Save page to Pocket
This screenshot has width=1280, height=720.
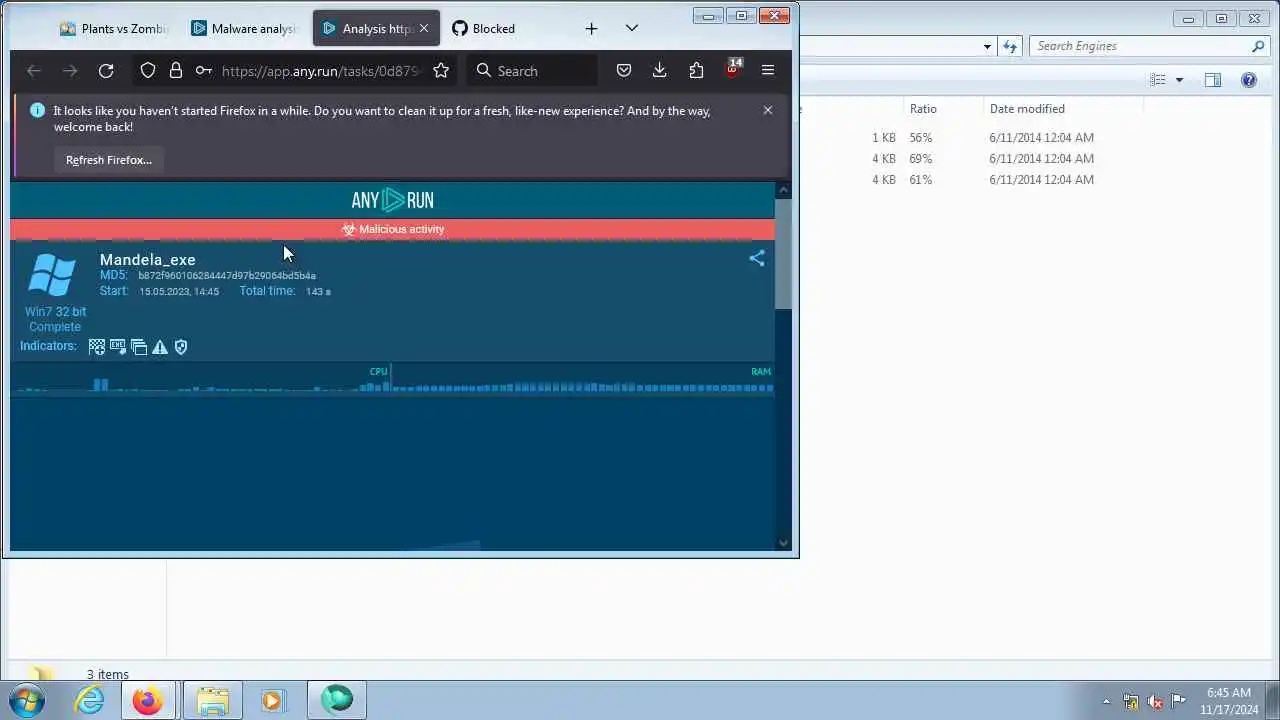624,71
